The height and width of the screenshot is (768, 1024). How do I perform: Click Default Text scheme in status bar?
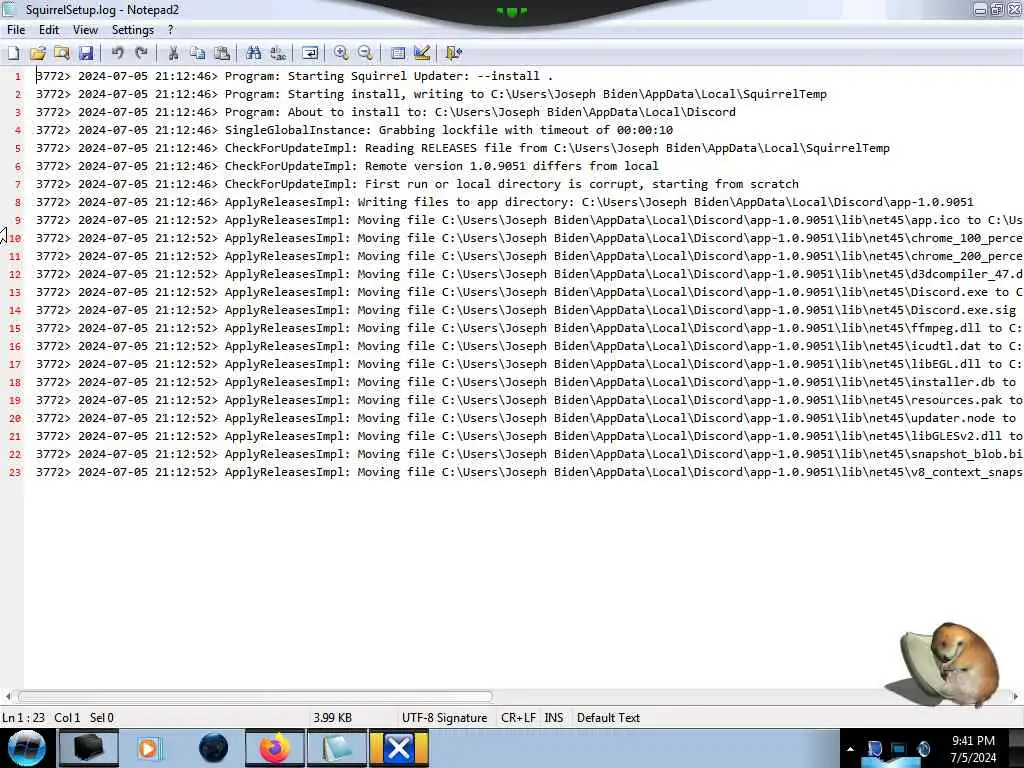pyautogui.click(x=608, y=718)
